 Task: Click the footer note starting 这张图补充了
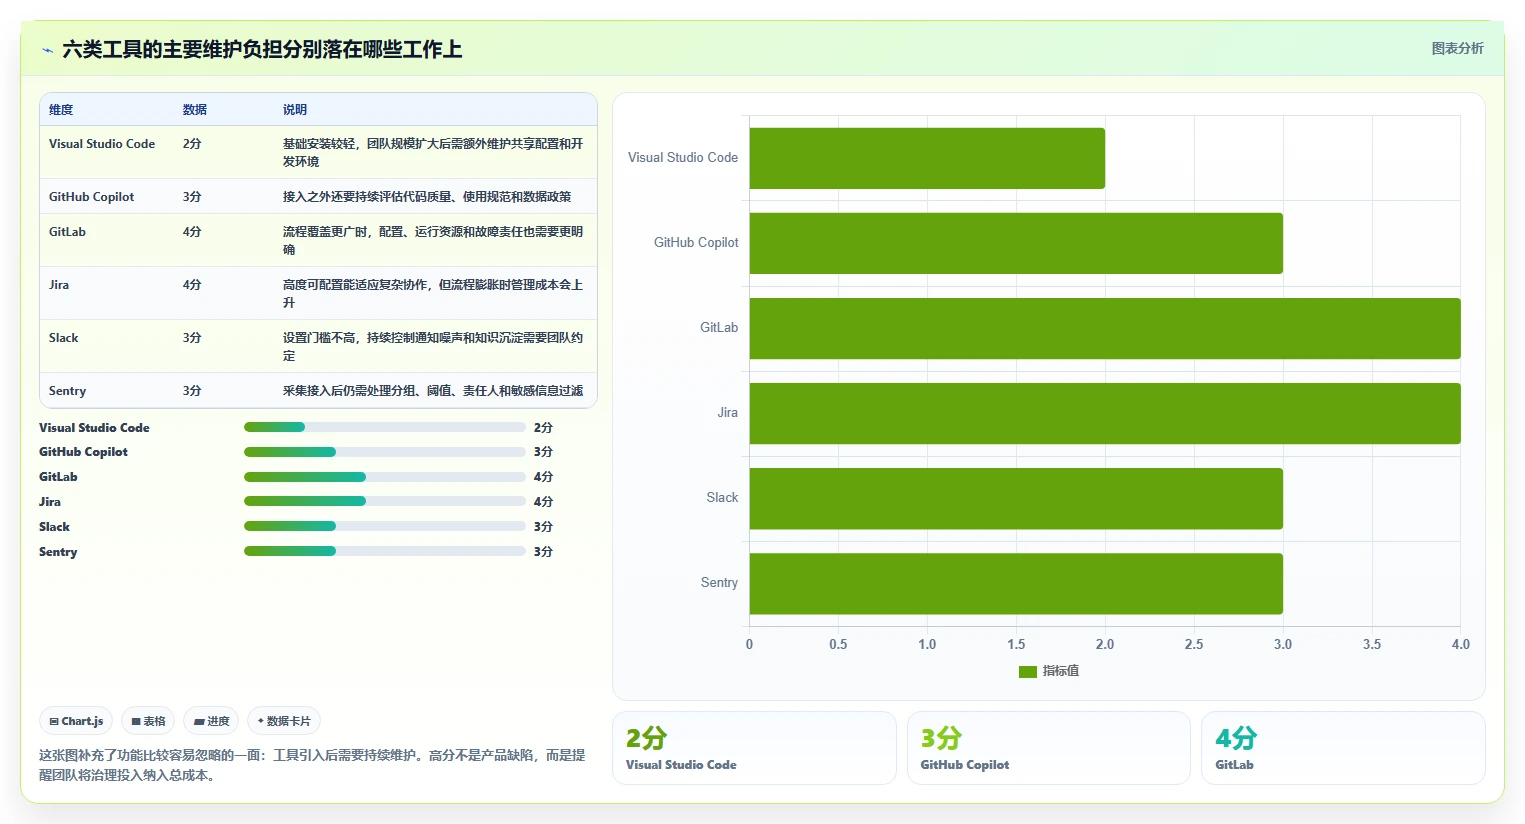(x=312, y=765)
